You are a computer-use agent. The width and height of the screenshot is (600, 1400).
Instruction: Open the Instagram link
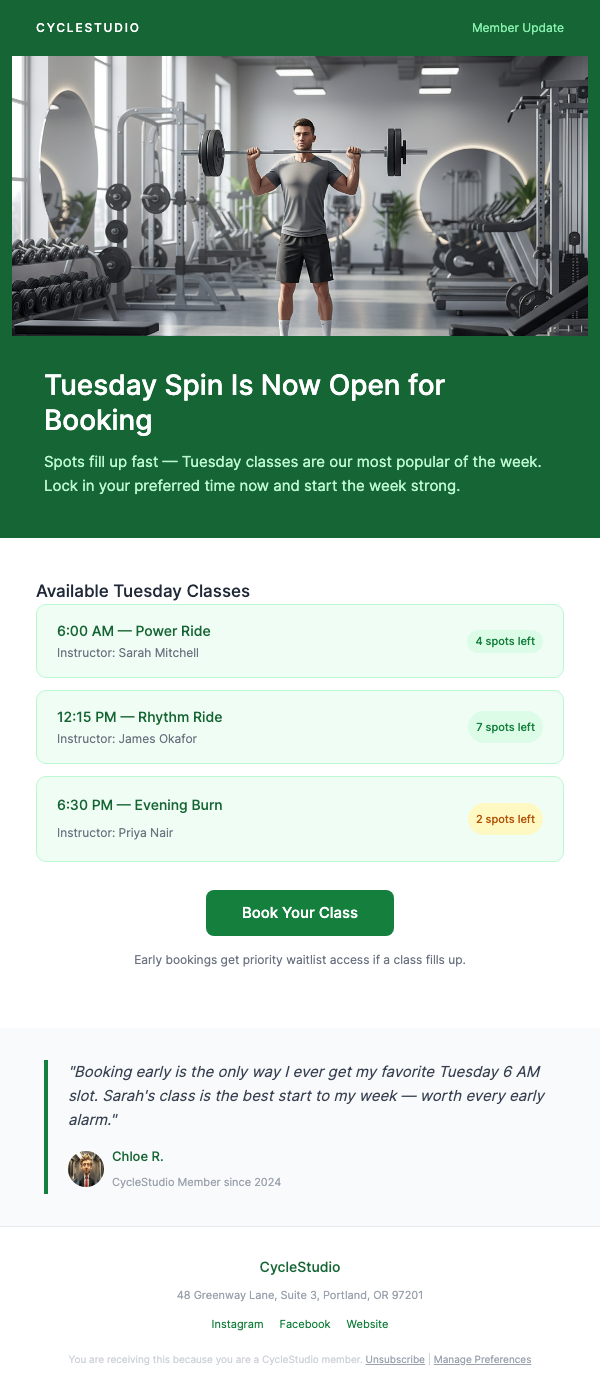237,1323
